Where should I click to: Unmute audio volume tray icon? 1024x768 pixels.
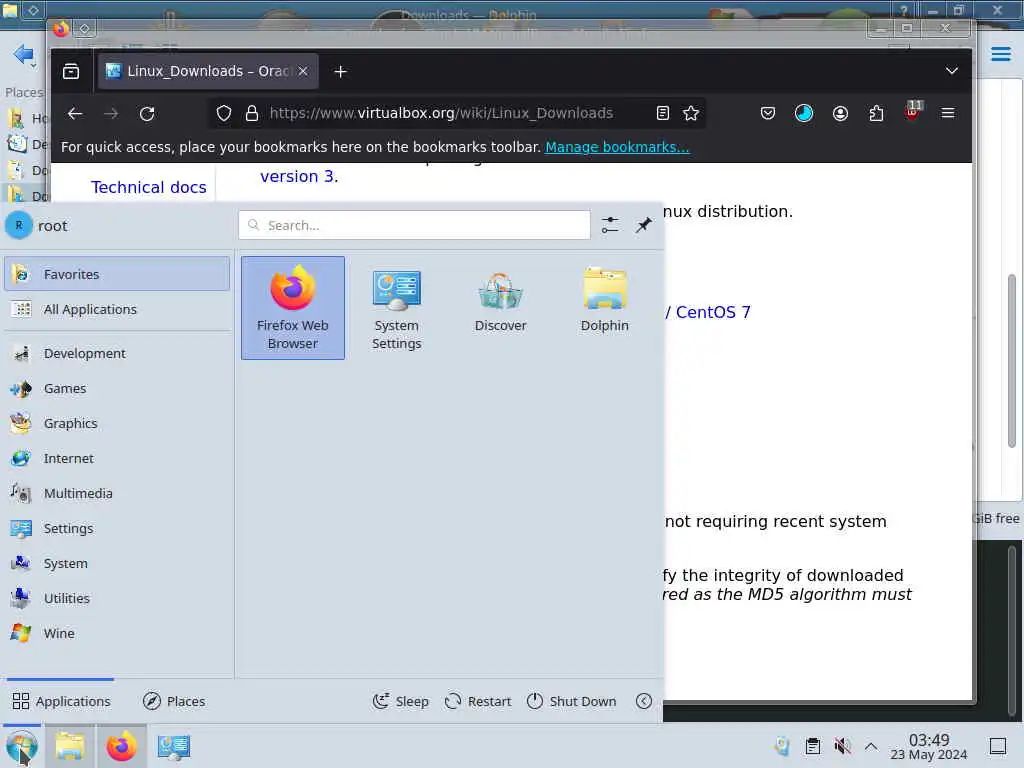[842, 746]
